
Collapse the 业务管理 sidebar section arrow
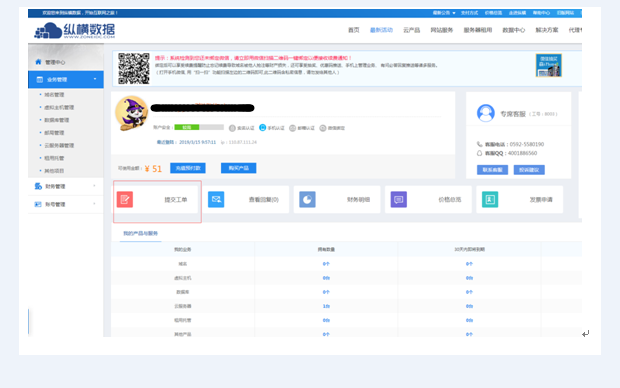tap(95, 79)
